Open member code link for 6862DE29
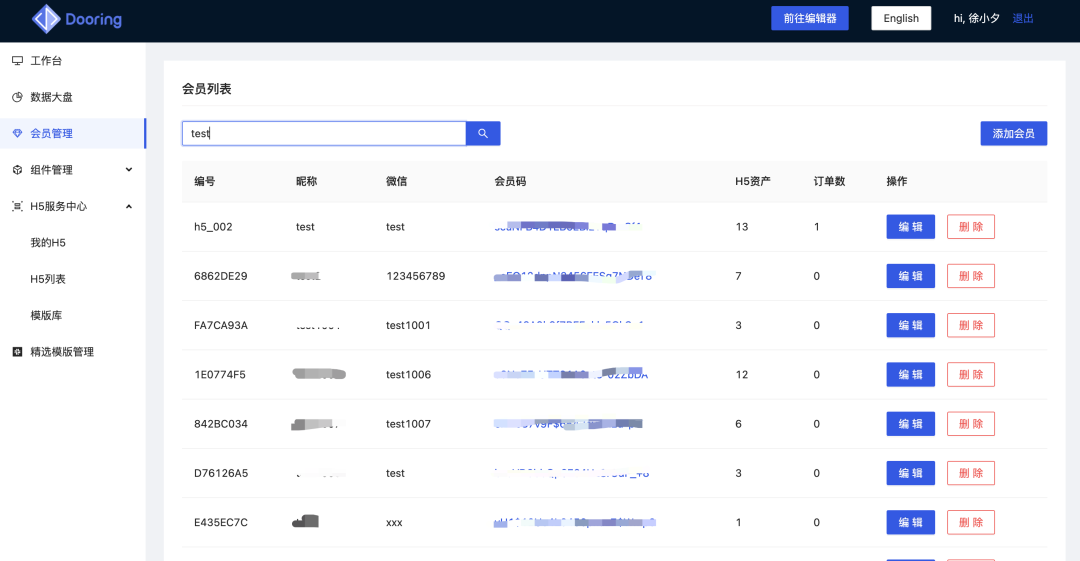The image size is (1080, 561). point(573,276)
